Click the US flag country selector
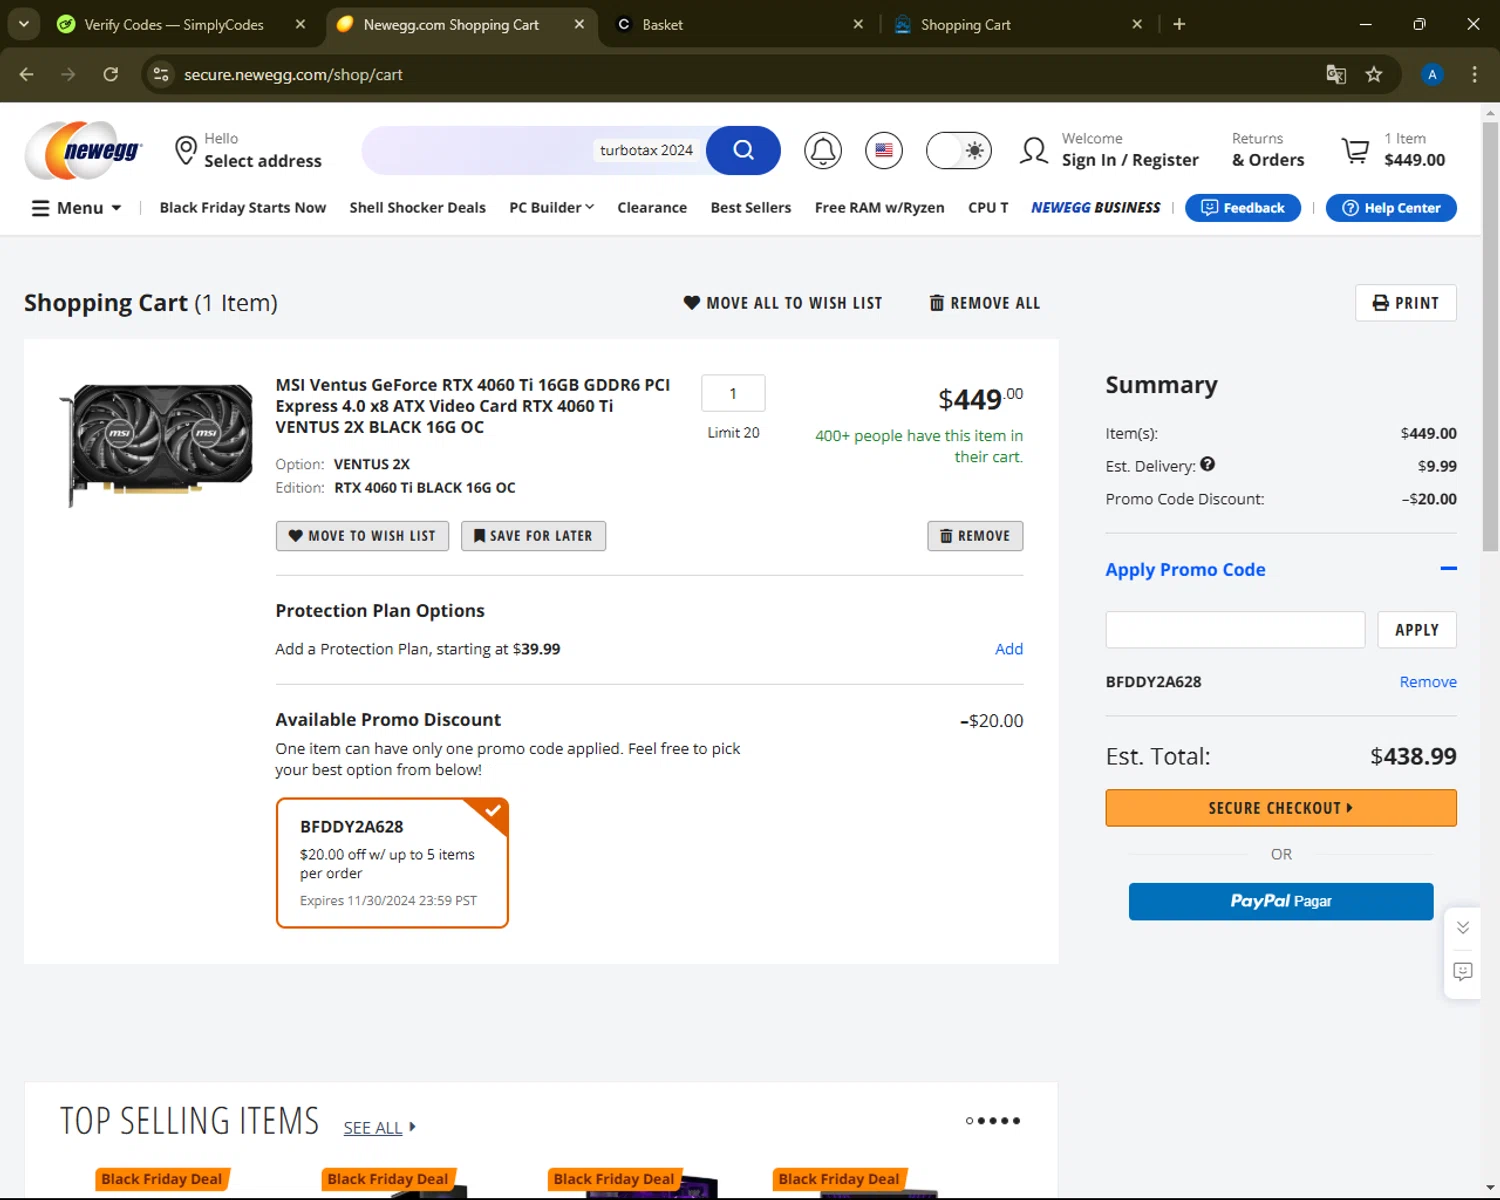Screen dimensions: 1500x1200 tap(884, 151)
